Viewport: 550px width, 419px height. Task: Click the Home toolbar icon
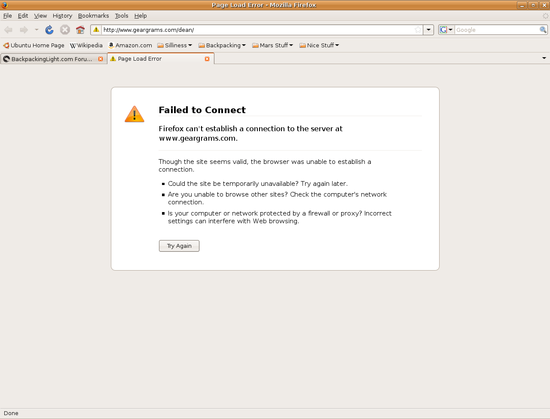(x=80, y=30)
